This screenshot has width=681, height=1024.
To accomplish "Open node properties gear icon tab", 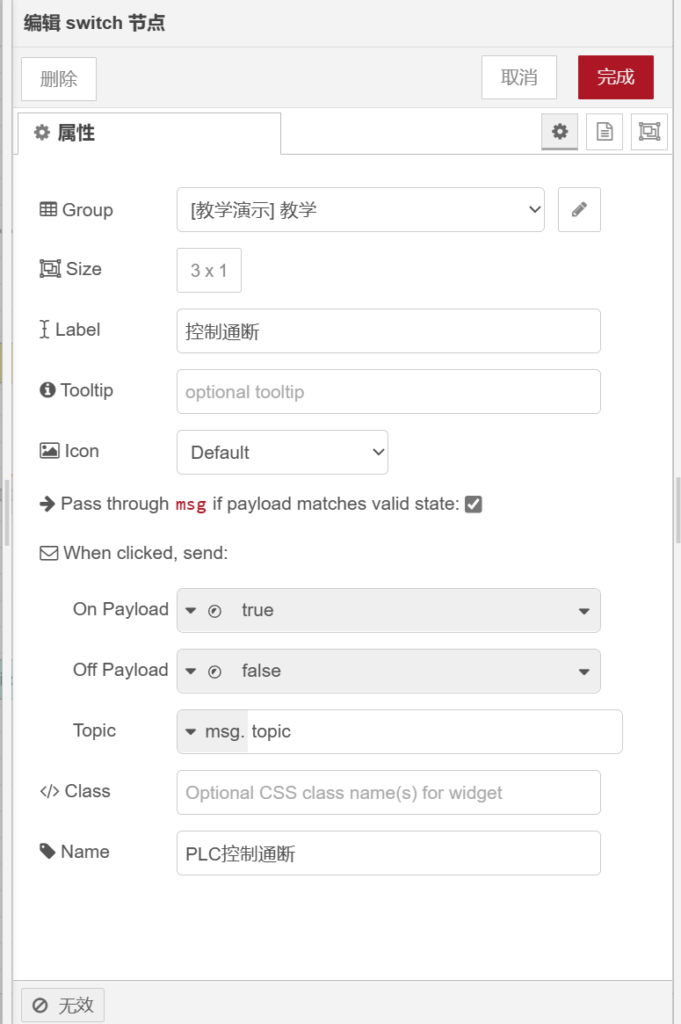I will click(x=559, y=132).
